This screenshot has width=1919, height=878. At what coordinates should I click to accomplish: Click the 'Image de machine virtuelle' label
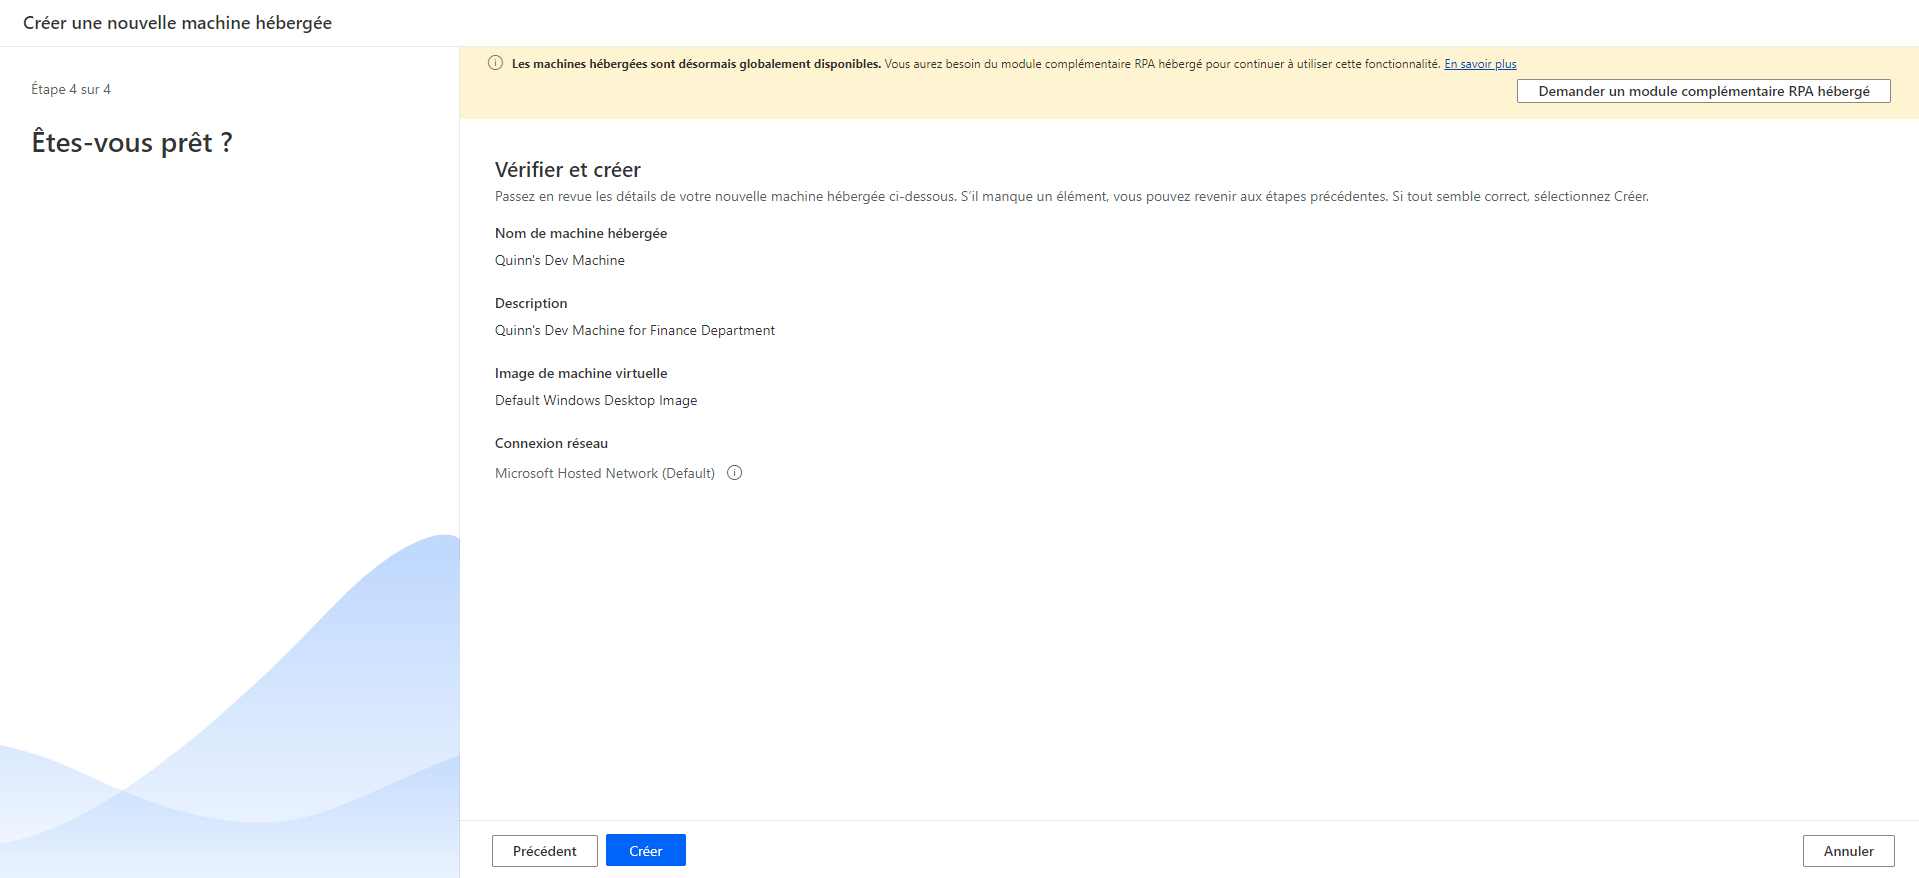pos(580,373)
